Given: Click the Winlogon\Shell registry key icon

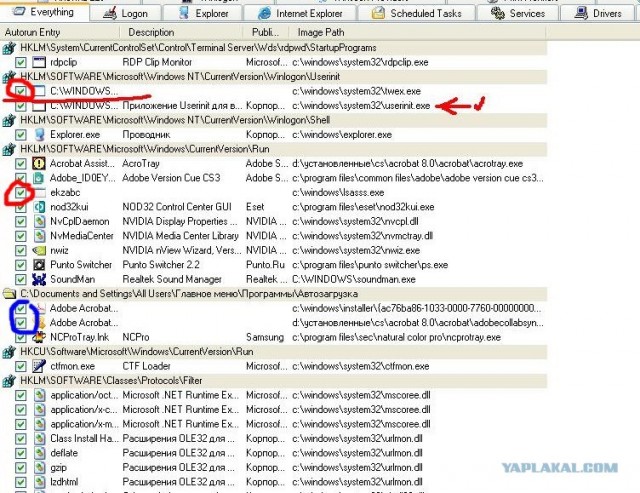Looking at the screenshot, I should [x=9, y=120].
